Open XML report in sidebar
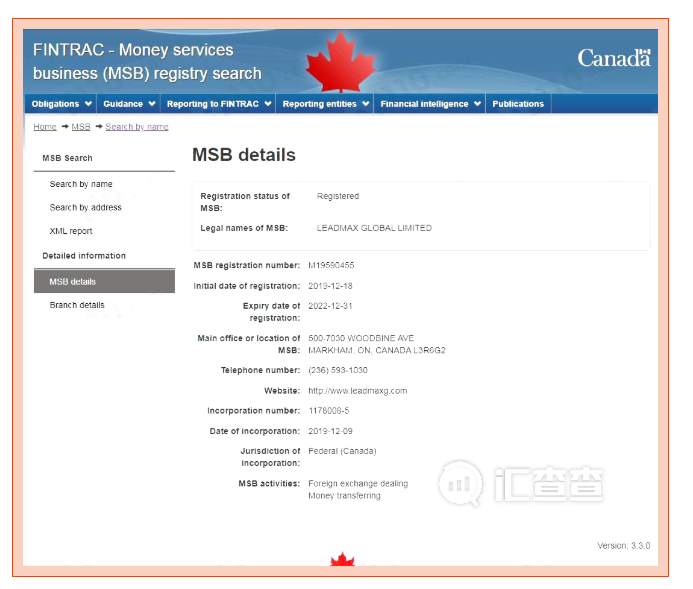 pyautogui.click(x=71, y=231)
